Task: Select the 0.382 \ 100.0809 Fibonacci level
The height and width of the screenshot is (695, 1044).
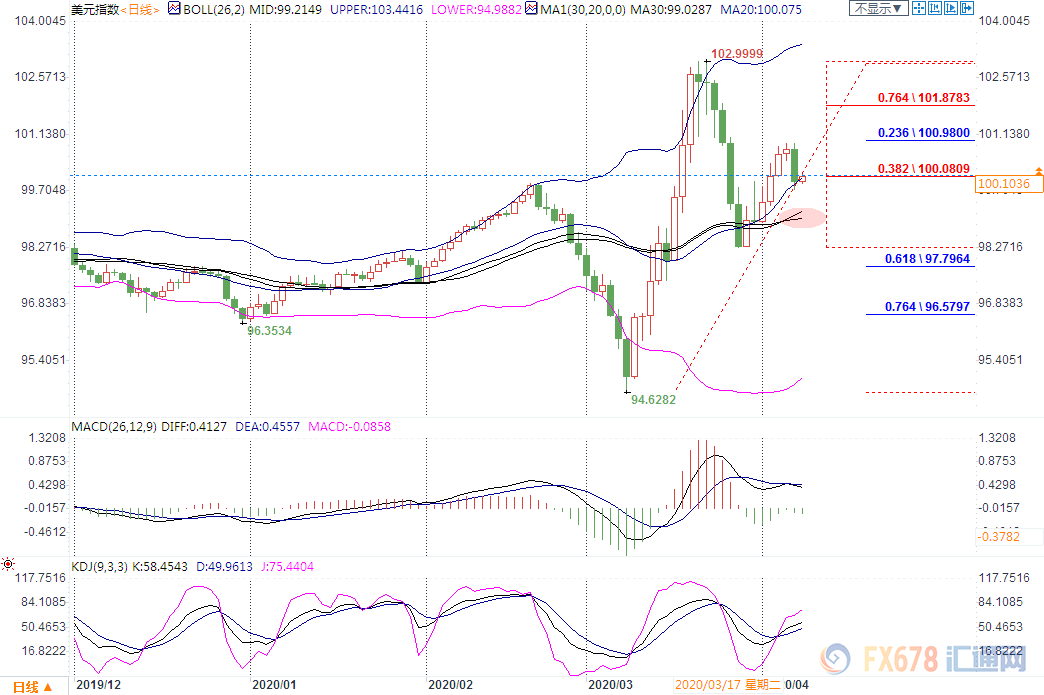Action: (923, 168)
